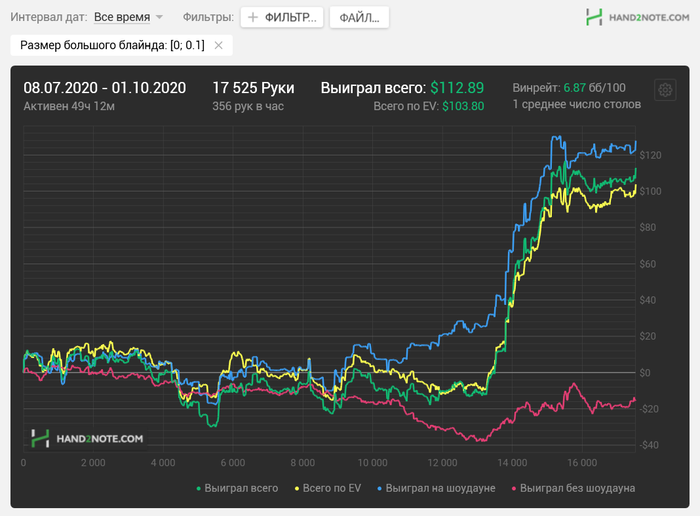Image resolution: width=700 pixels, height=516 pixels.
Task: Click the Всего по EV $103.80 value
Action: point(428,105)
